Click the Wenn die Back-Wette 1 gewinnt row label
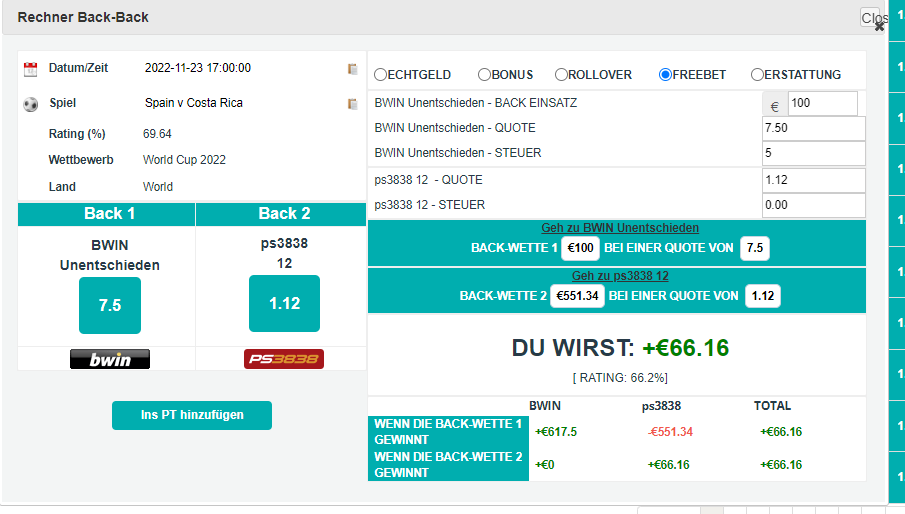 tap(448, 432)
